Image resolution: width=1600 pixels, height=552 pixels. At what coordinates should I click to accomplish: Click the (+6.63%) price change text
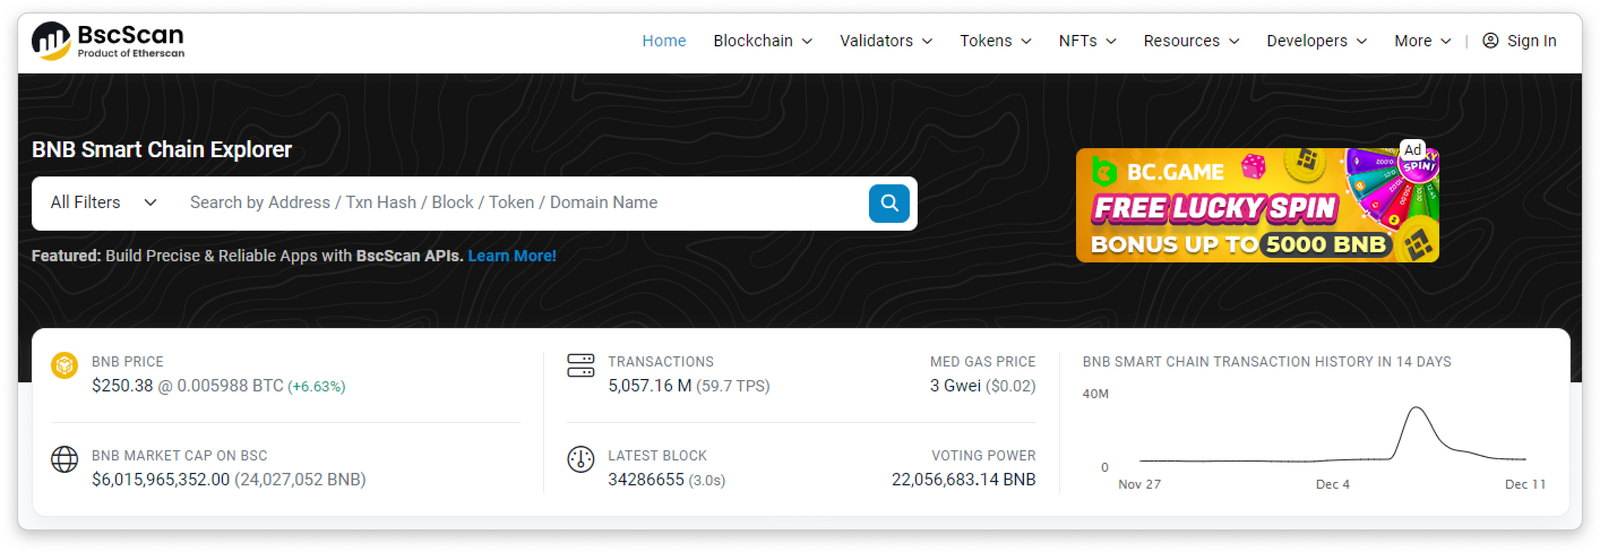(317, 387)
